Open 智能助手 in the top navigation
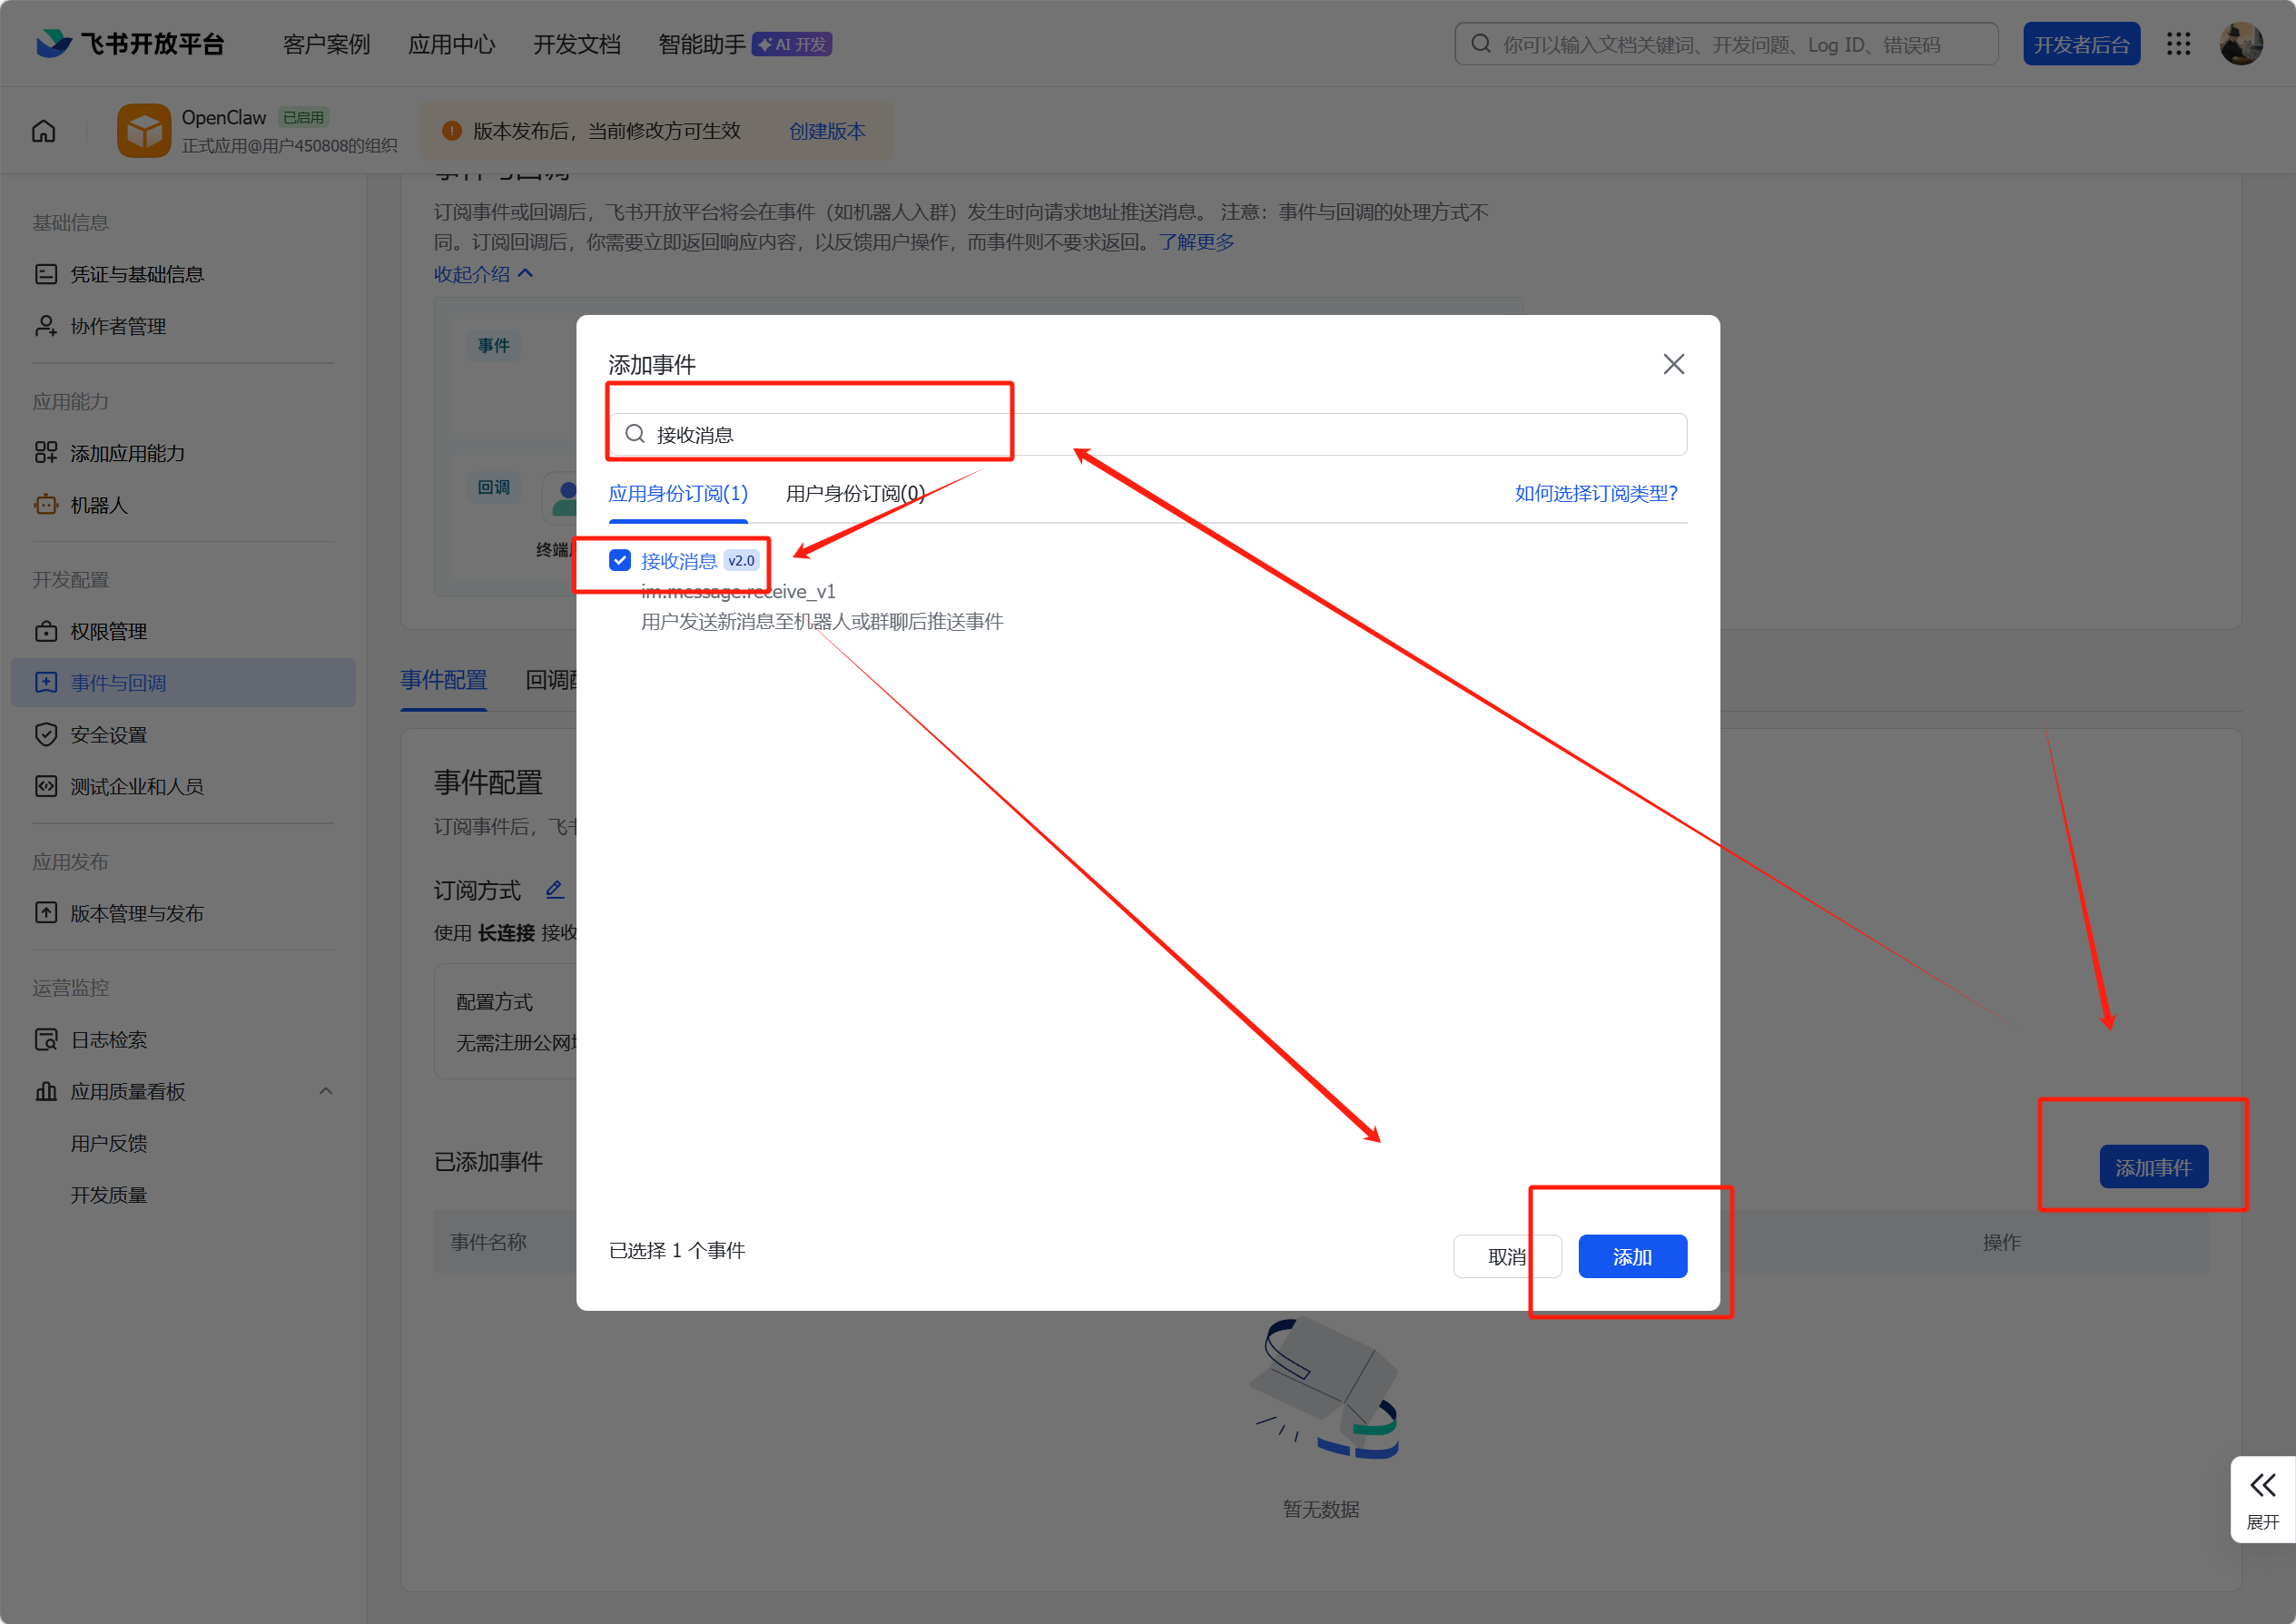The height and width of the screenshot is (1624, 2296). pos(702,44)
